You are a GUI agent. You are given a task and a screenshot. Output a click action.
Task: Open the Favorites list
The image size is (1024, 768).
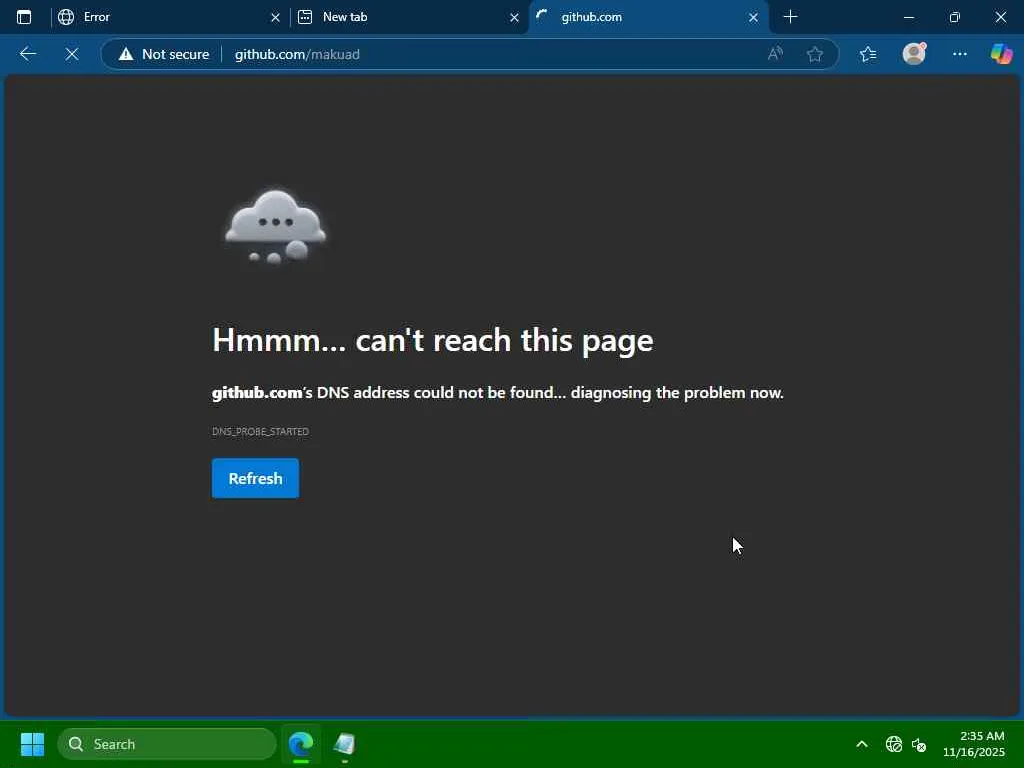(868, 54)
